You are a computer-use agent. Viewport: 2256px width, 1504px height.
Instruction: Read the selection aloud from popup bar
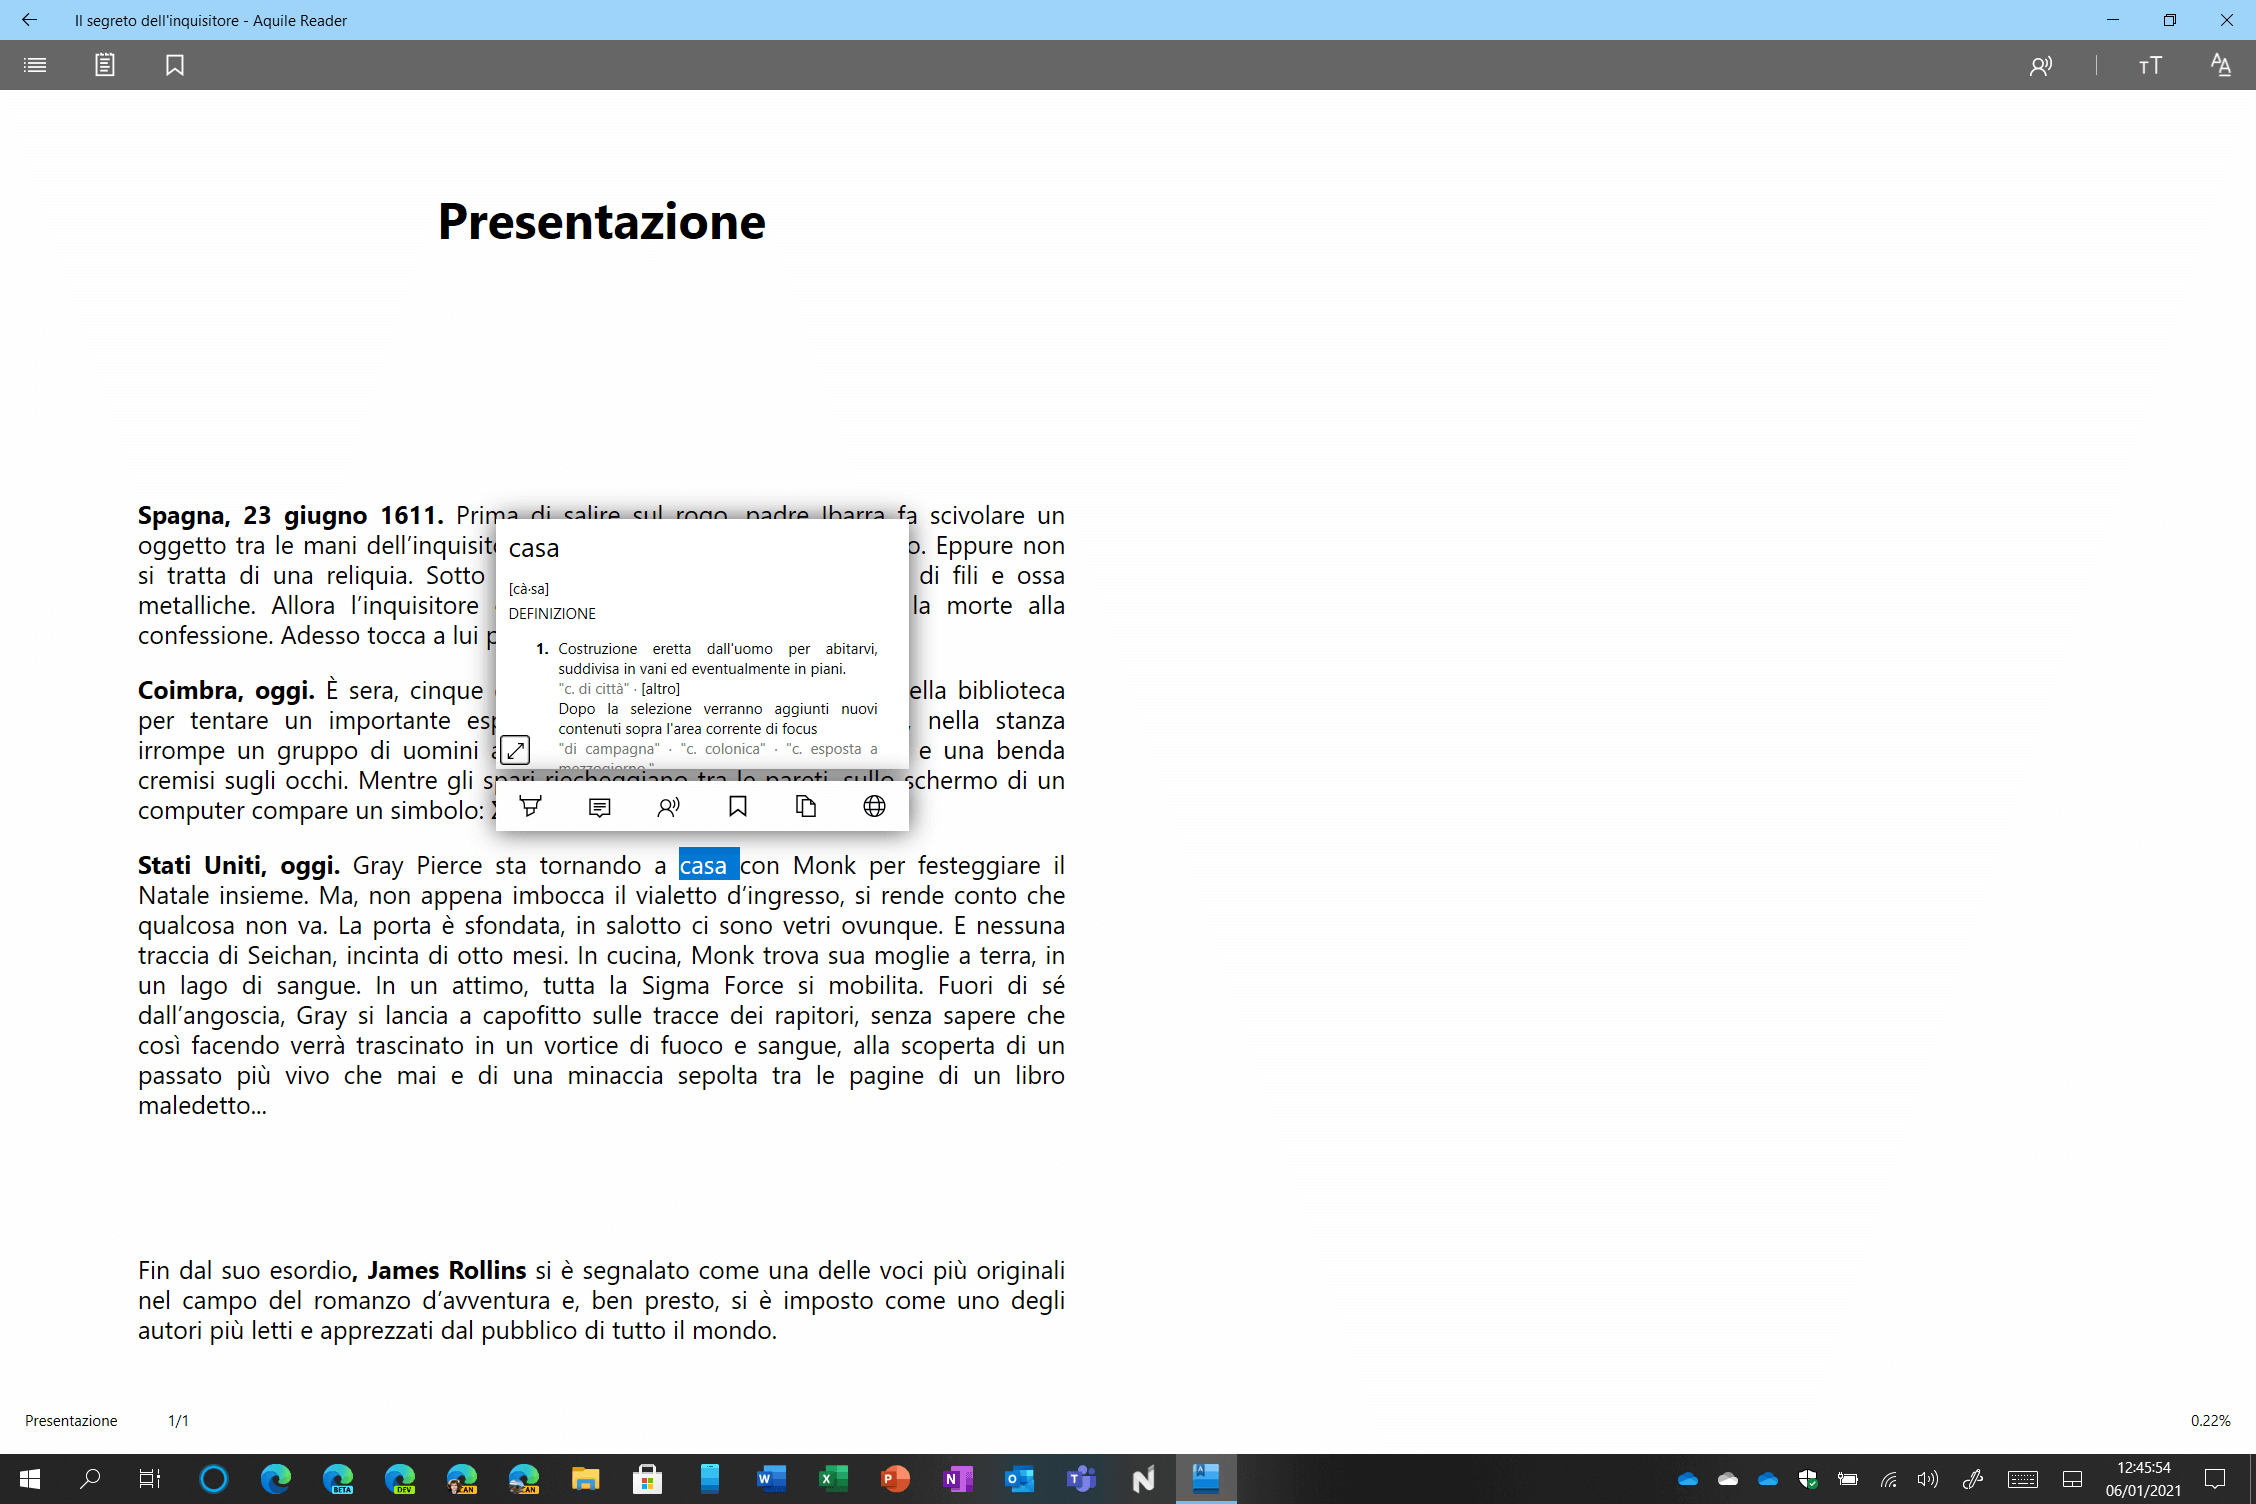tap(668, 807)
